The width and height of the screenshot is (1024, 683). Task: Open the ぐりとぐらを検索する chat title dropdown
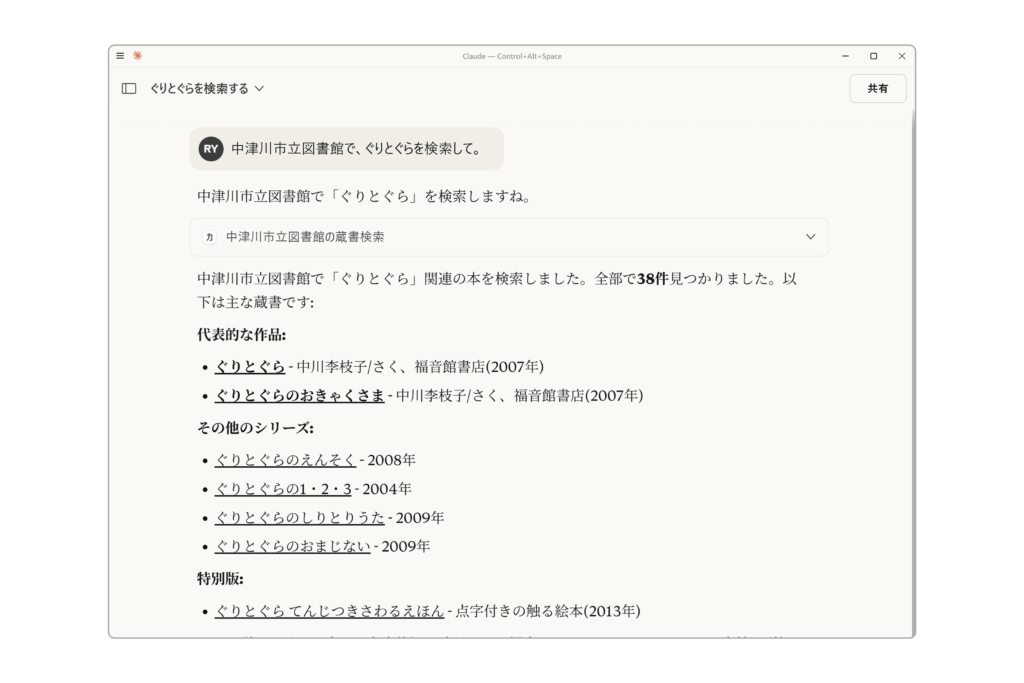click(207, 88)
